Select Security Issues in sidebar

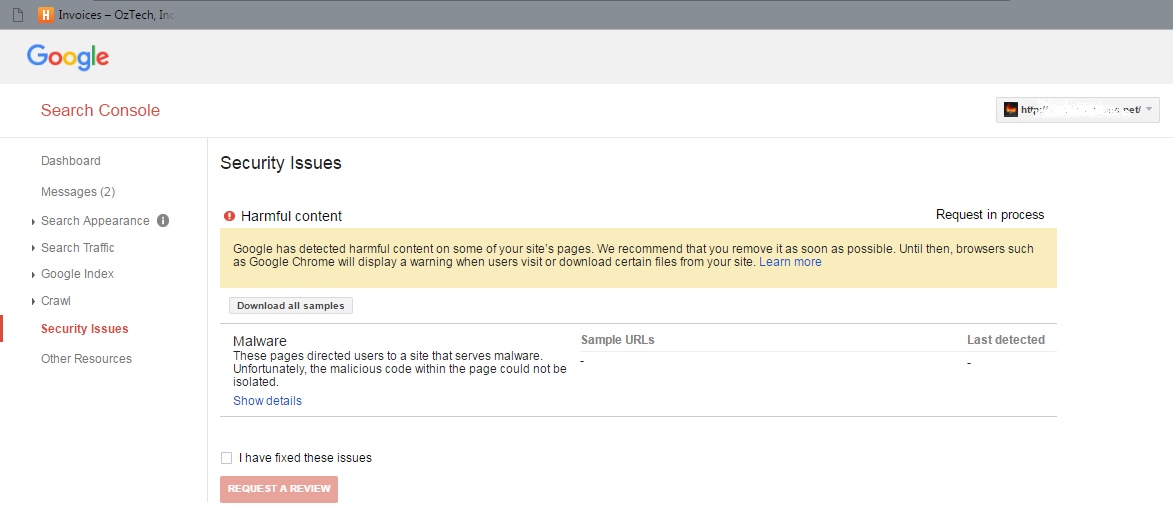point(85,328)
